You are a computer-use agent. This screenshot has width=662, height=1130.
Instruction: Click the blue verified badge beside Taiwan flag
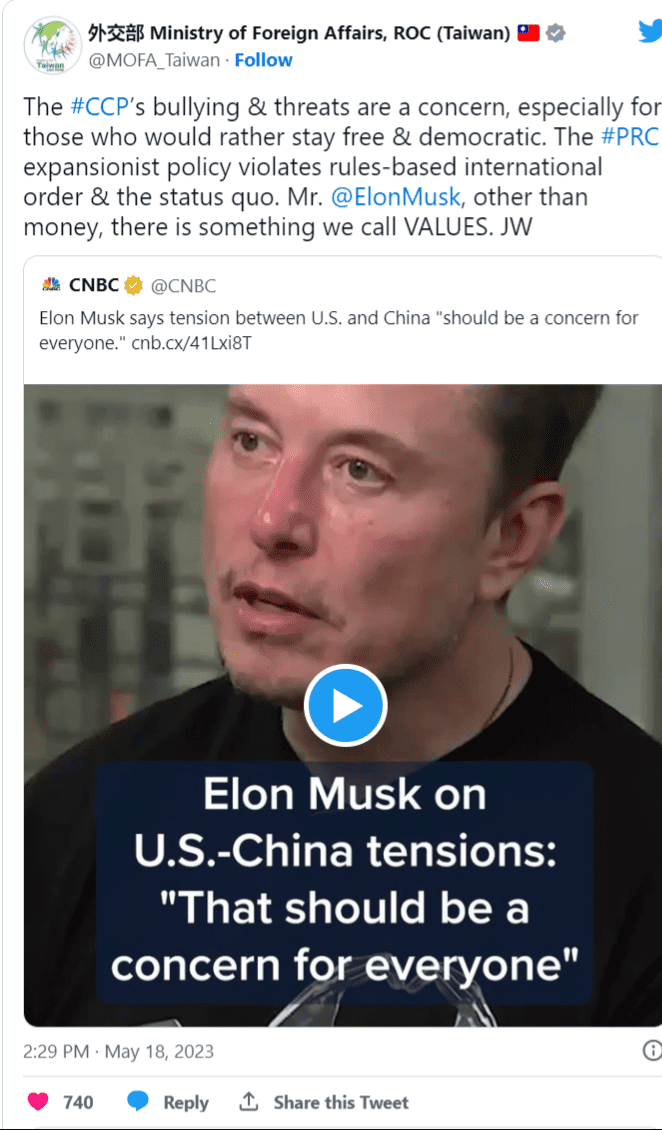(555, 32)
